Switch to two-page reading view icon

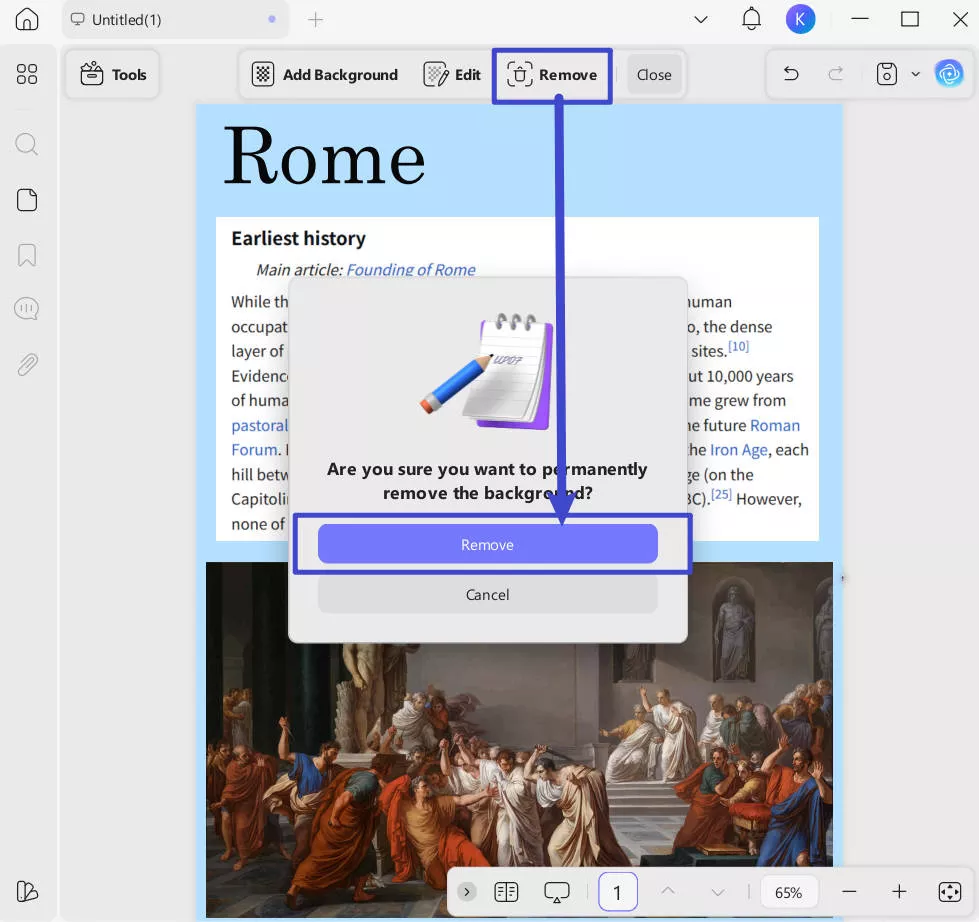(506, 891)
